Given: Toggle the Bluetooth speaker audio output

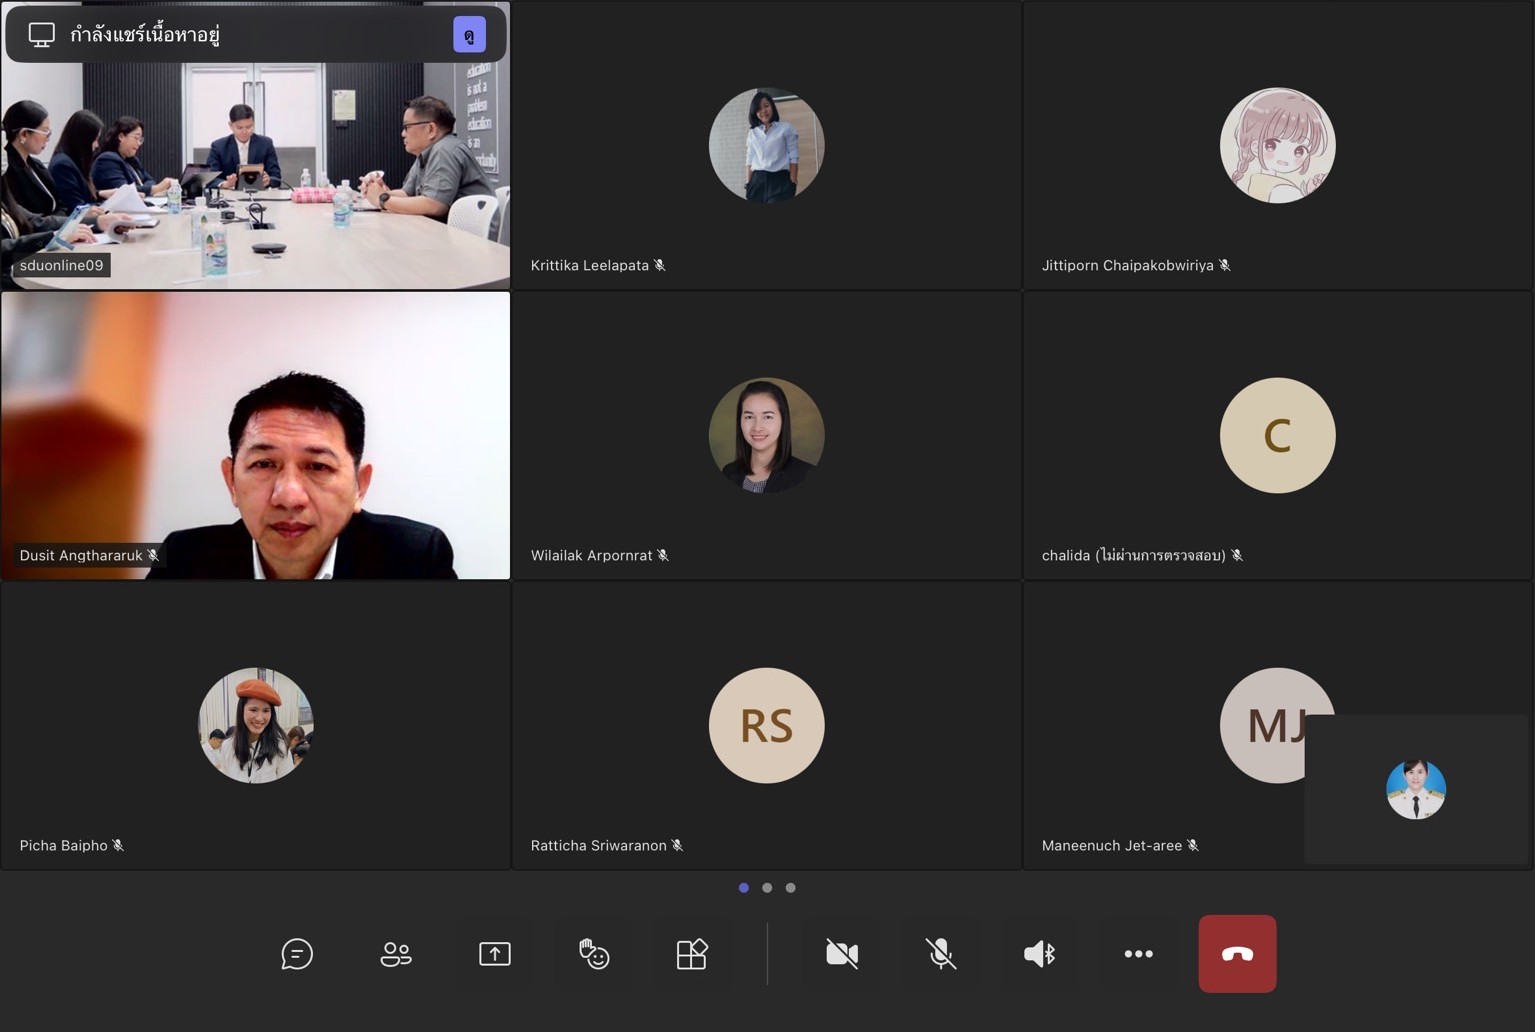Looking at the screenshot, I should (1039, 954).
